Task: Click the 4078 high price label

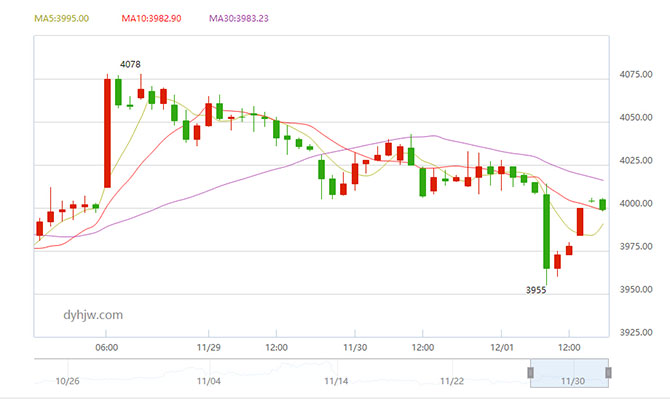Action: 130,64
